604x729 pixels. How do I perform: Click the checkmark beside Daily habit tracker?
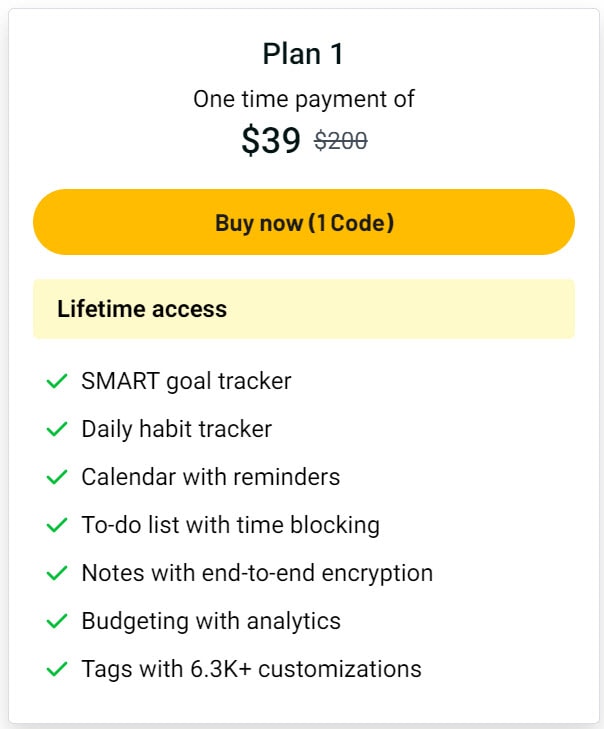coord(57,429)
